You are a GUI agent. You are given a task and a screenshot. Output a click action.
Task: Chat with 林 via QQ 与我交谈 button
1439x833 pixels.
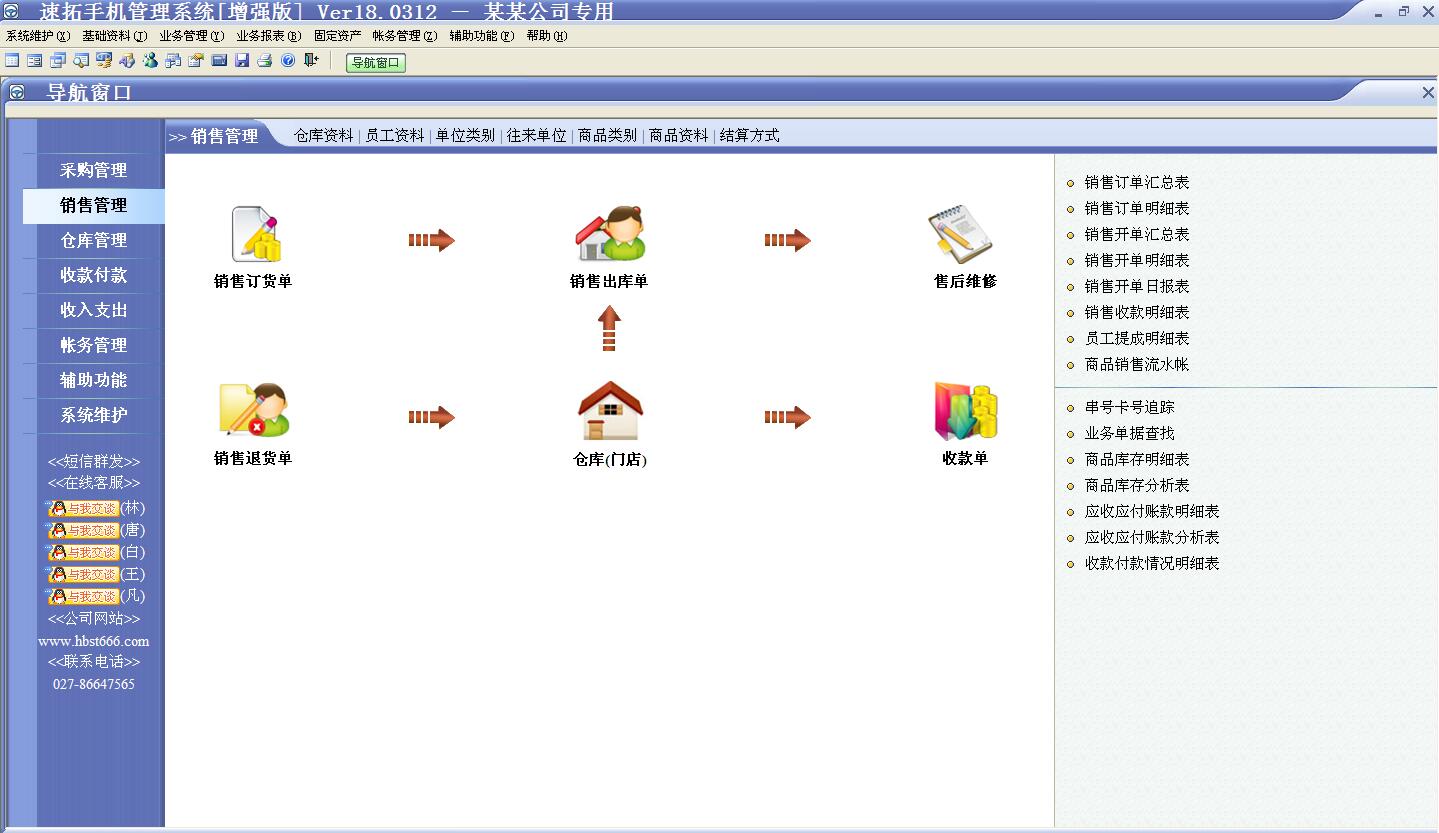click(x=83, y=508)
